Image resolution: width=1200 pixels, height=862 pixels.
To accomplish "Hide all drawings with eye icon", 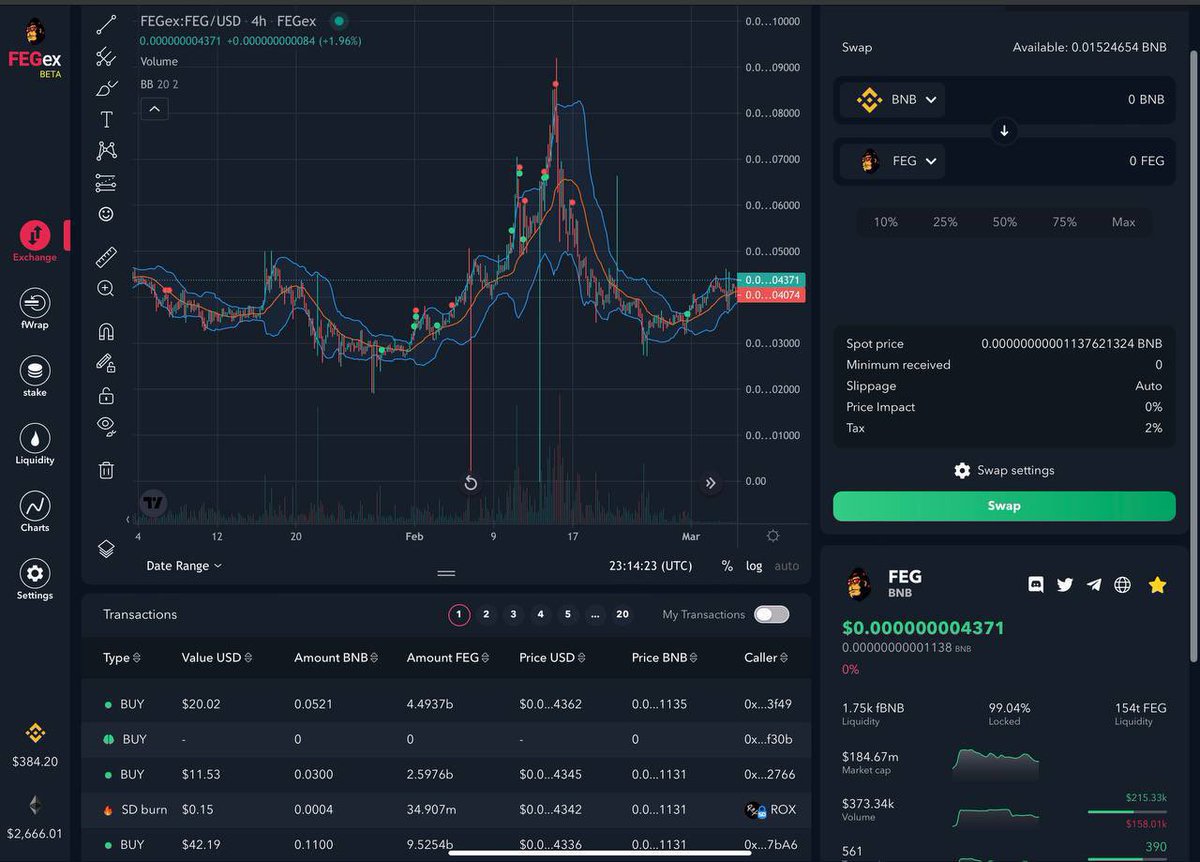I will pos(106,426).
